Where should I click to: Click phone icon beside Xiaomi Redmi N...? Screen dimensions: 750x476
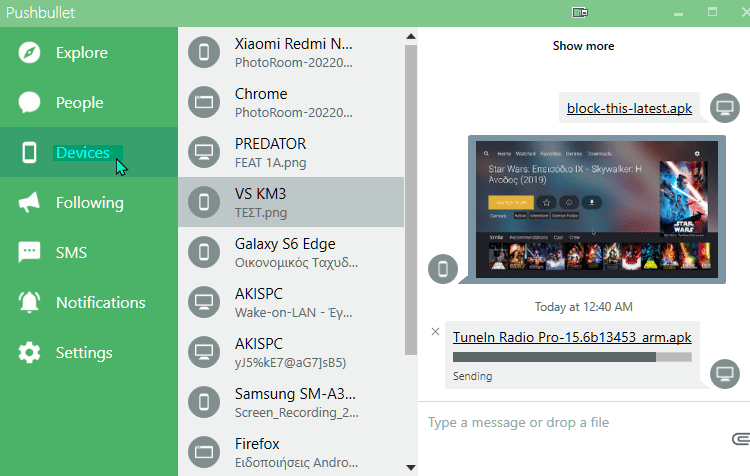[x=204, y=52]
